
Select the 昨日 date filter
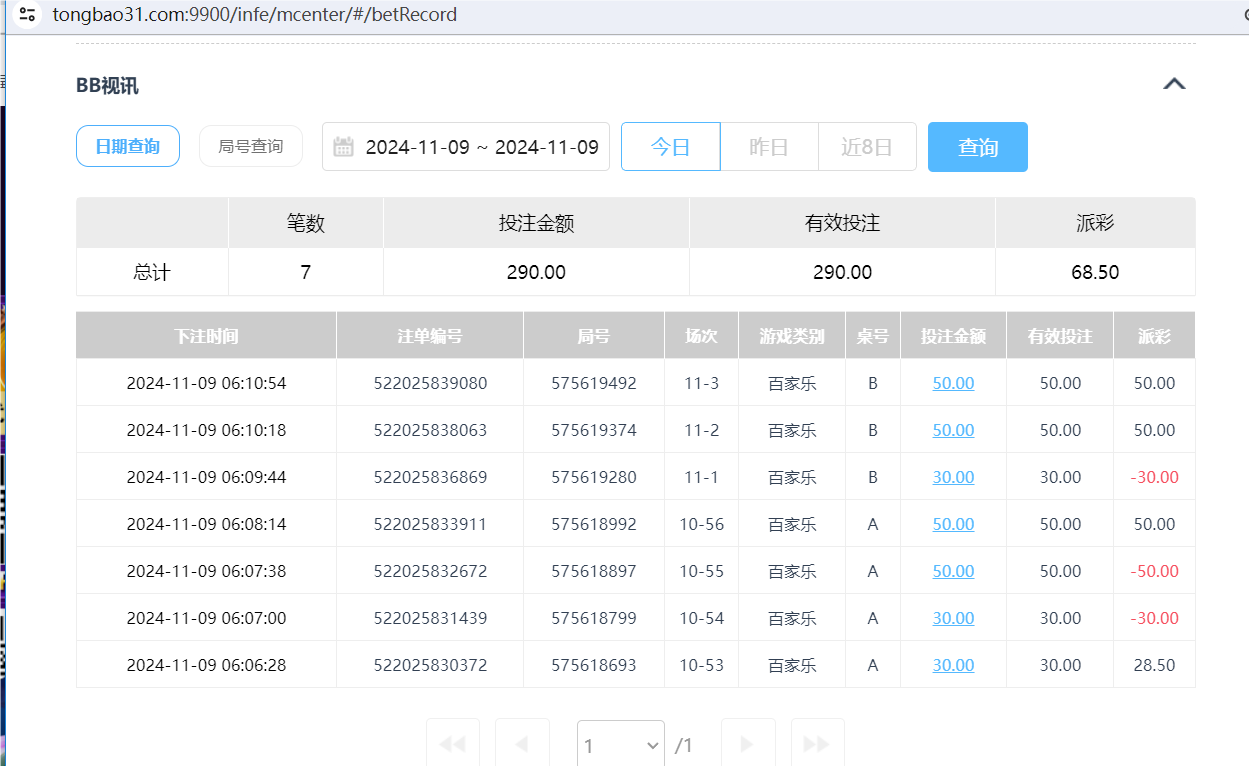click(x=769, y=146)
